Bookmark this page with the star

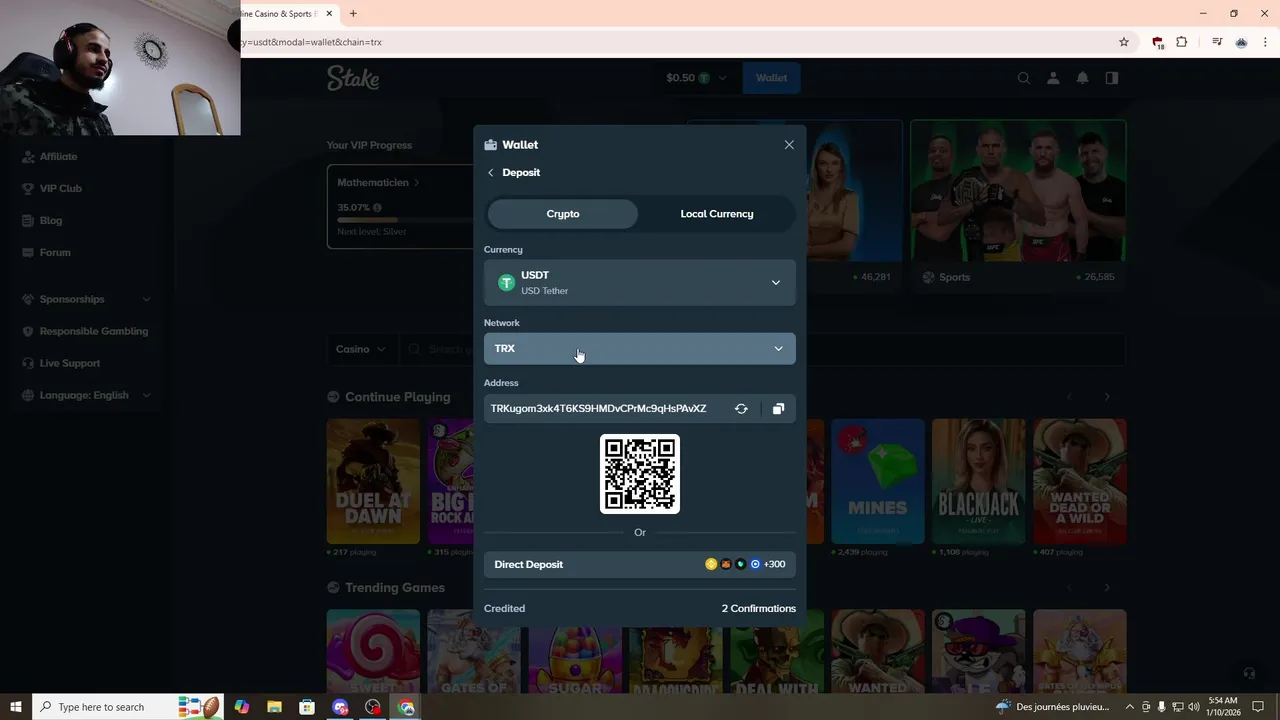pos(1123,42)
